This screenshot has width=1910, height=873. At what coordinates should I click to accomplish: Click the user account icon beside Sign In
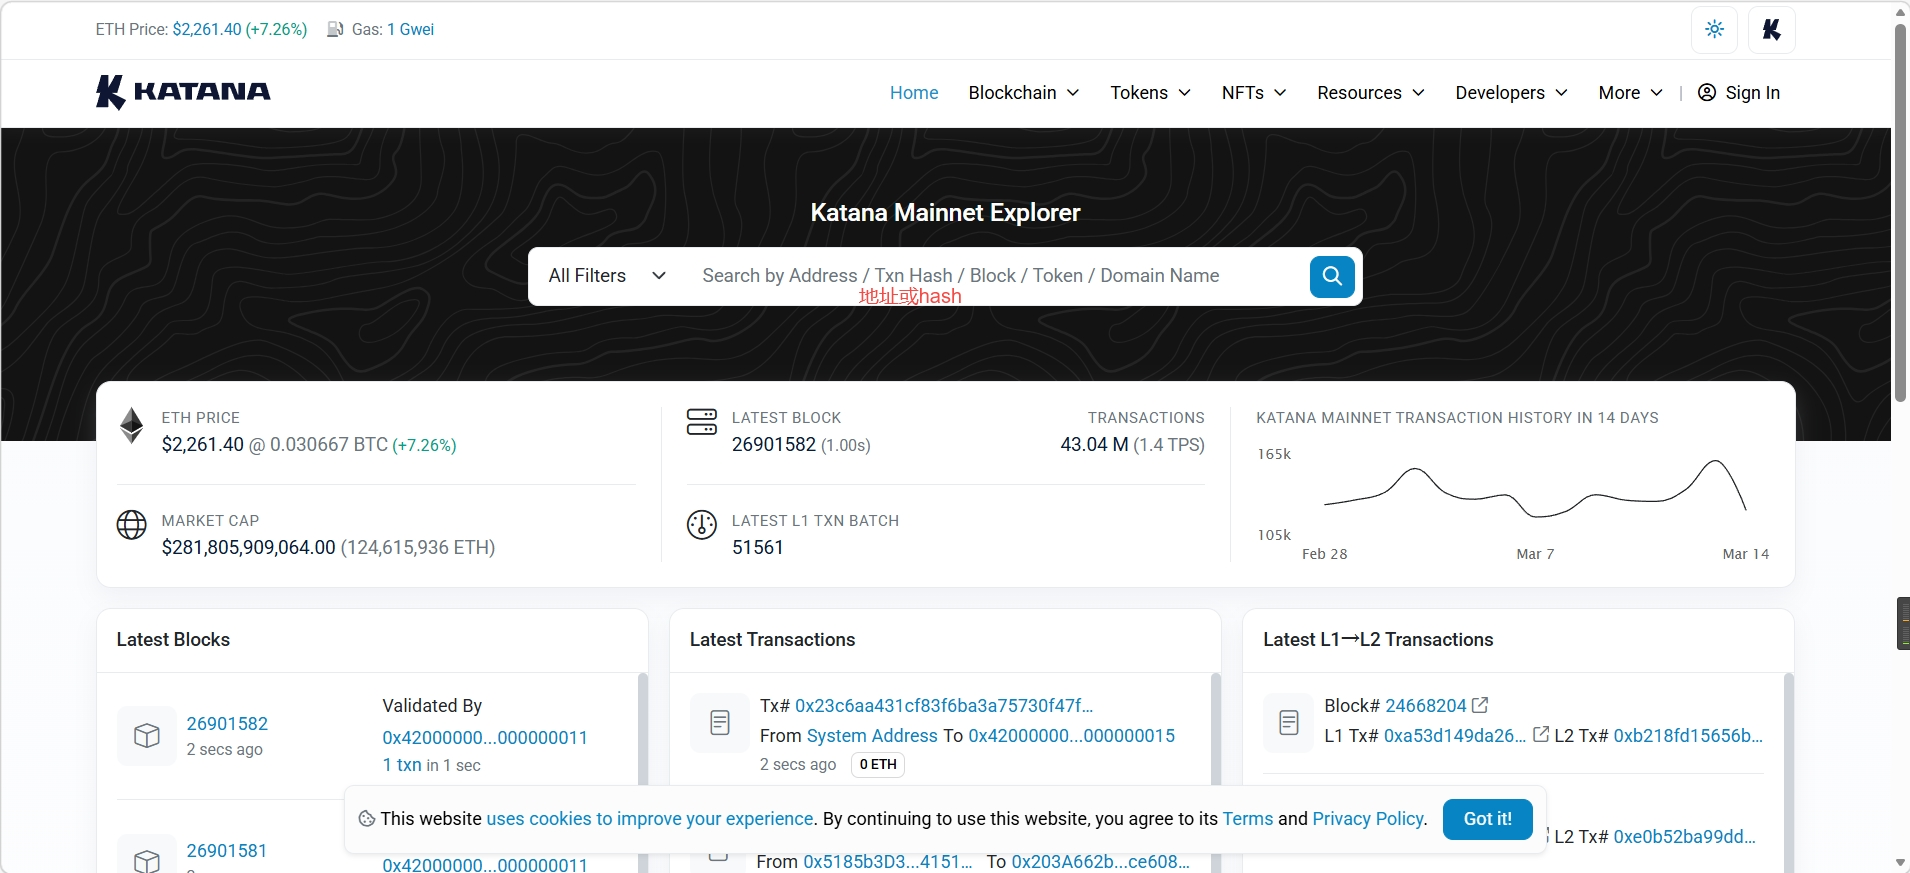(x=1707, y=92)
